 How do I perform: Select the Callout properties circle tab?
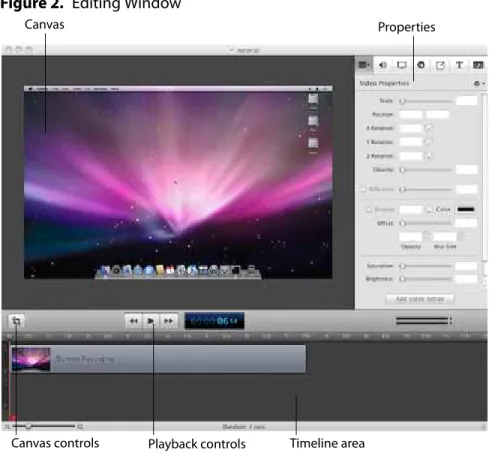[421, 65]
